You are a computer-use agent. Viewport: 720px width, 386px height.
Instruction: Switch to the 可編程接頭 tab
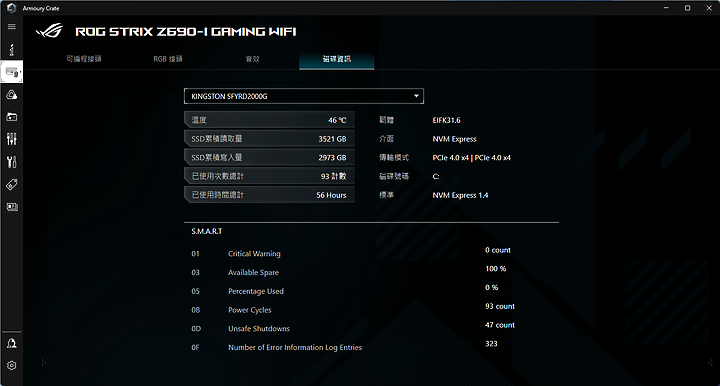pos(84,59)
